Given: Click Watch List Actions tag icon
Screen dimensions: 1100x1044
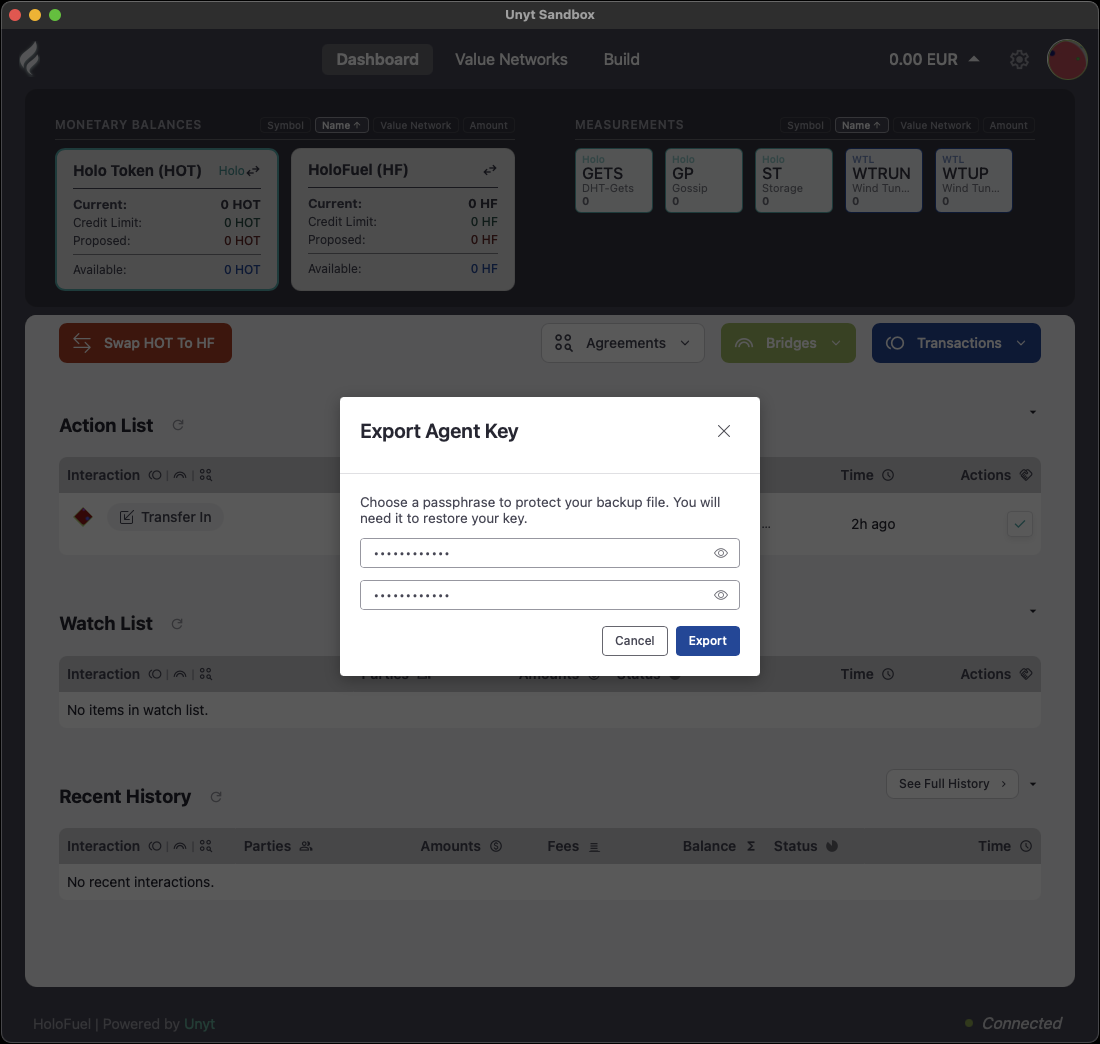Looking at the screenshot, I should [1026, 674].
